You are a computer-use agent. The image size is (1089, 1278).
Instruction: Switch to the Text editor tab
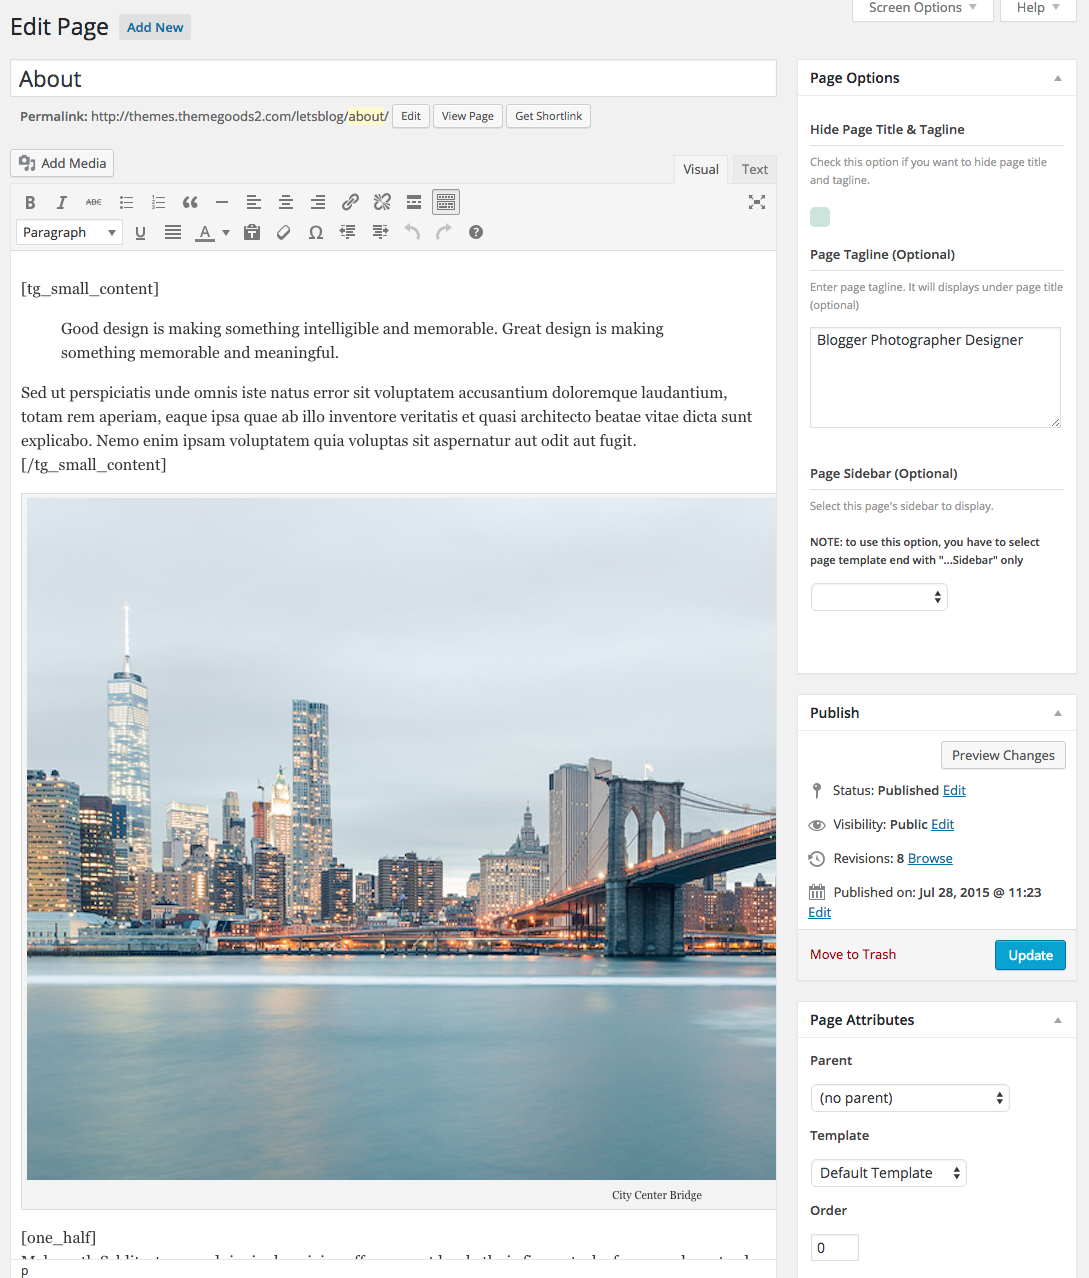[754, 169]
